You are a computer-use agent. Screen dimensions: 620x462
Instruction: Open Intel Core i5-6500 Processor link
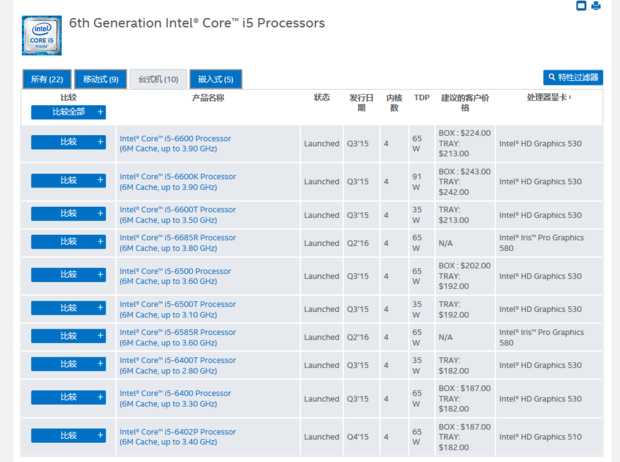click(x=175, y=276)
